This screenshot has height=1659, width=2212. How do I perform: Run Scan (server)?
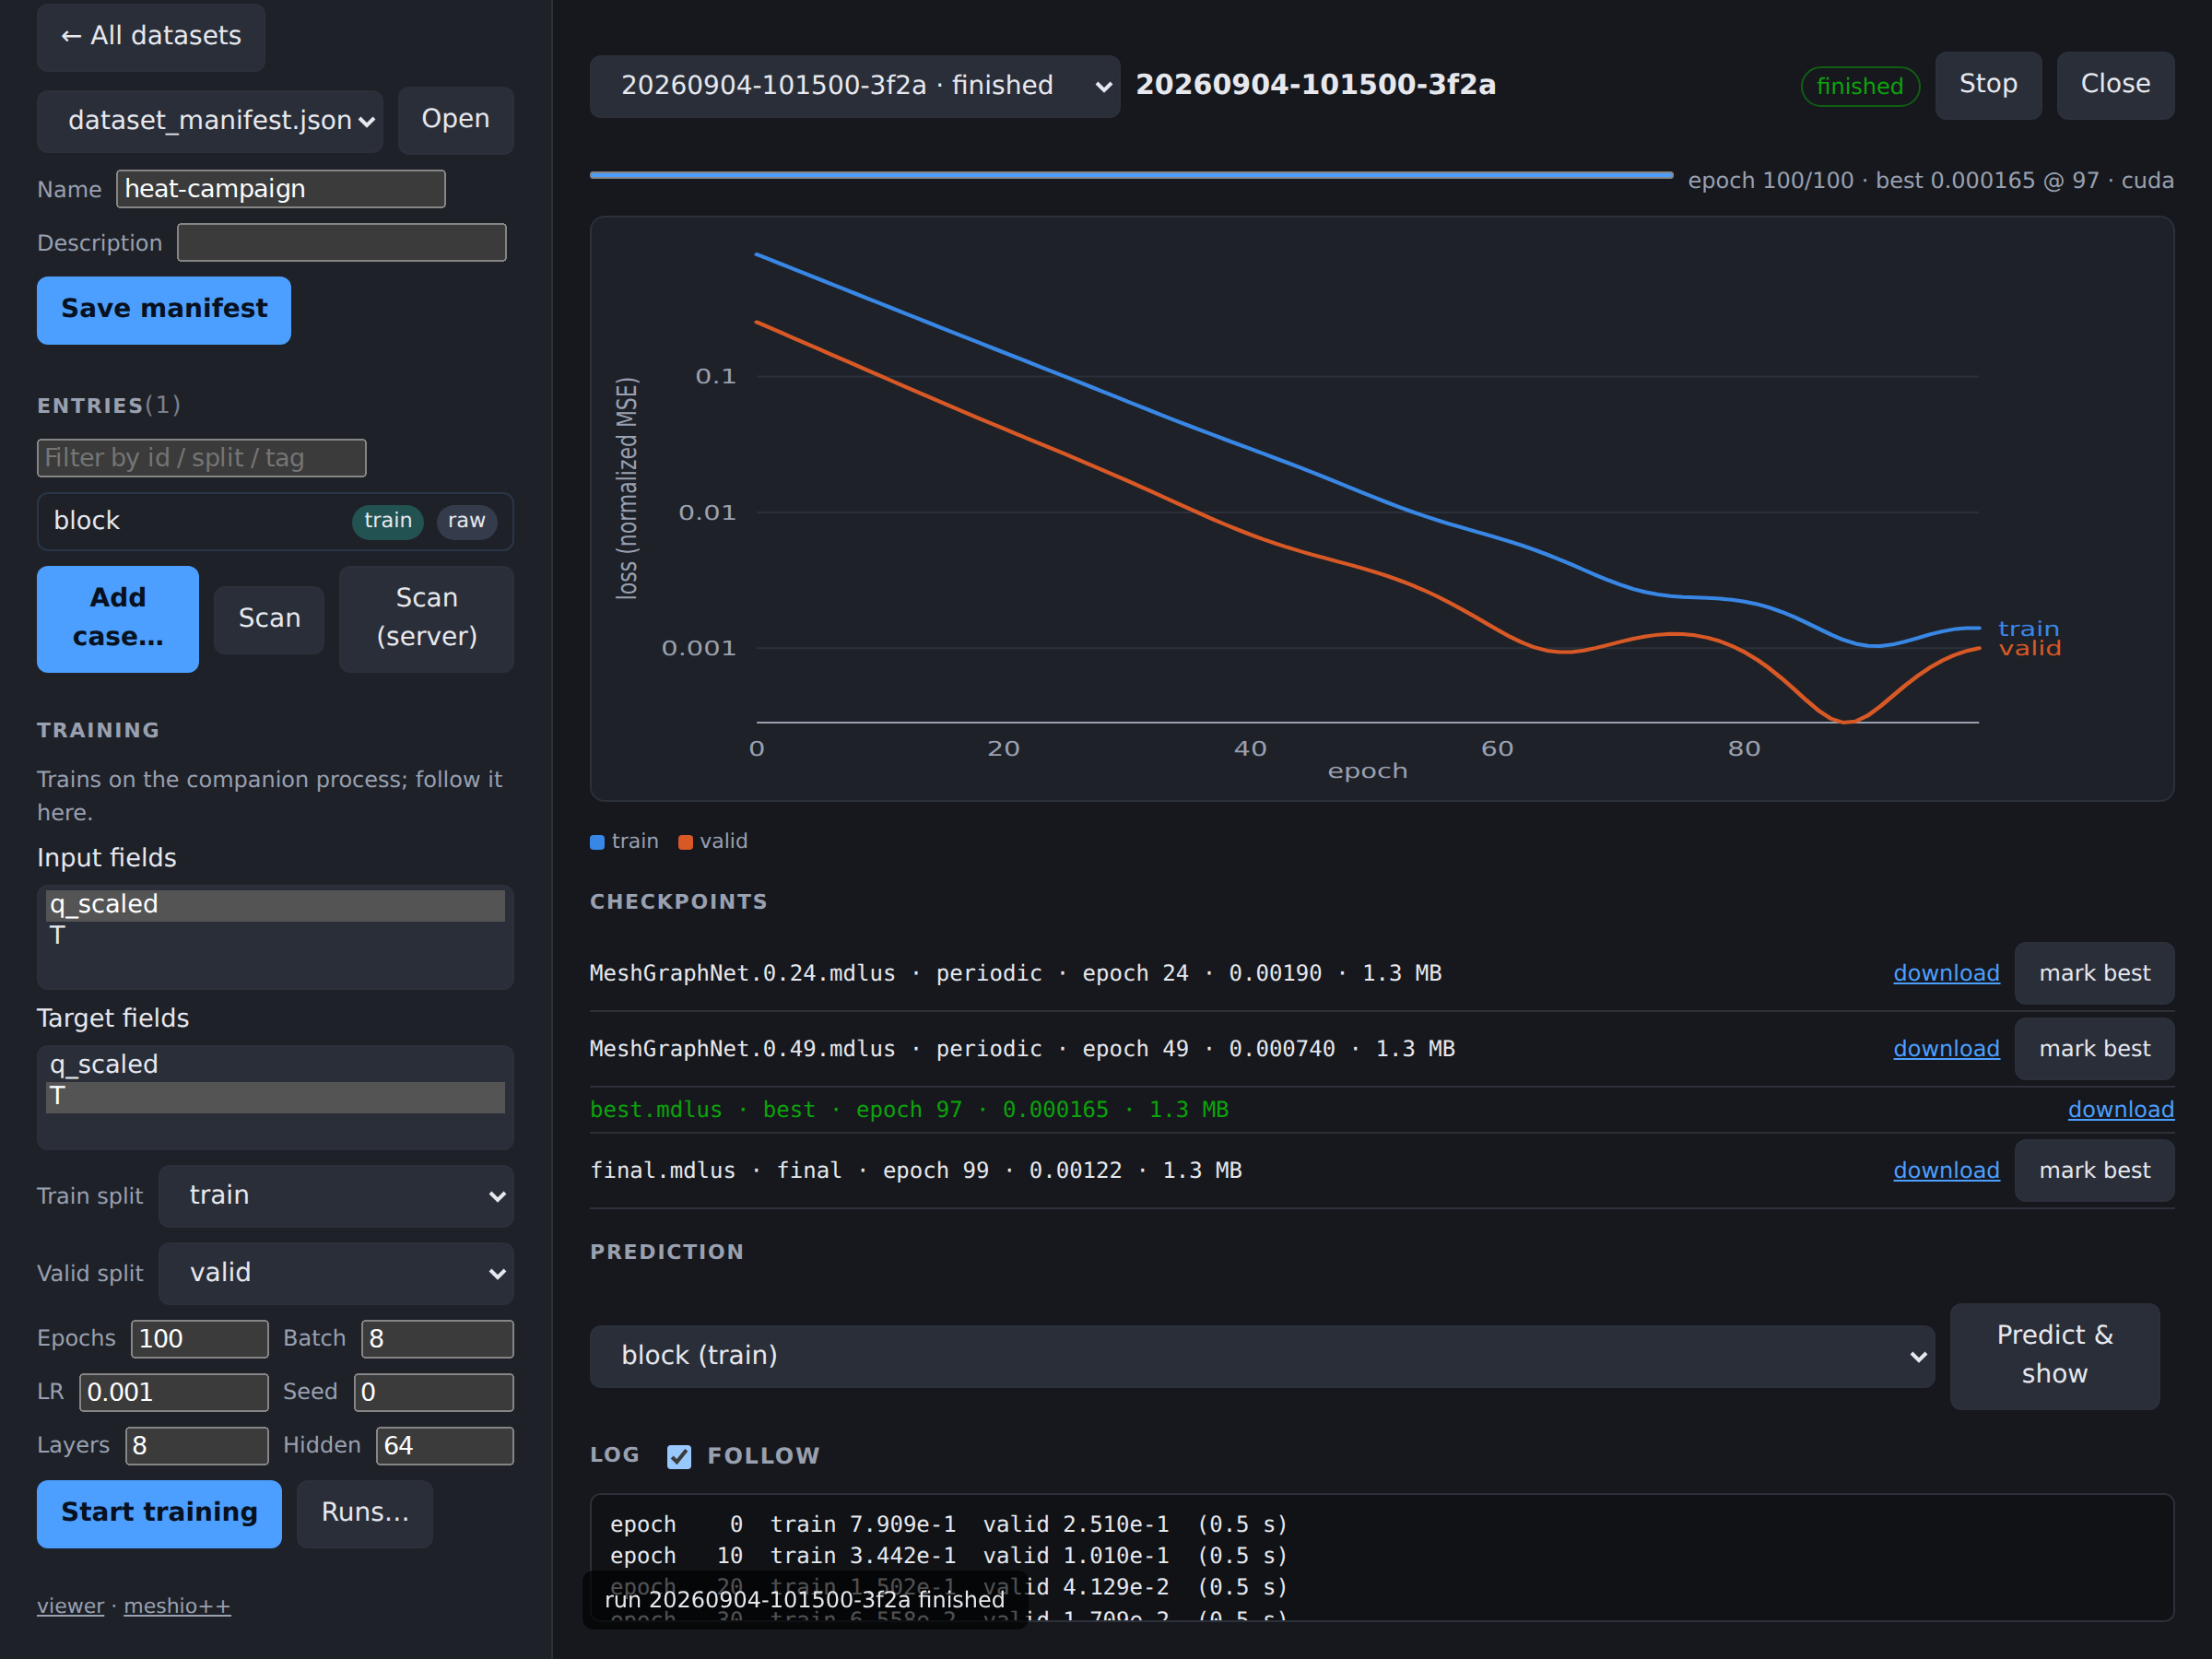click(427, 619)
